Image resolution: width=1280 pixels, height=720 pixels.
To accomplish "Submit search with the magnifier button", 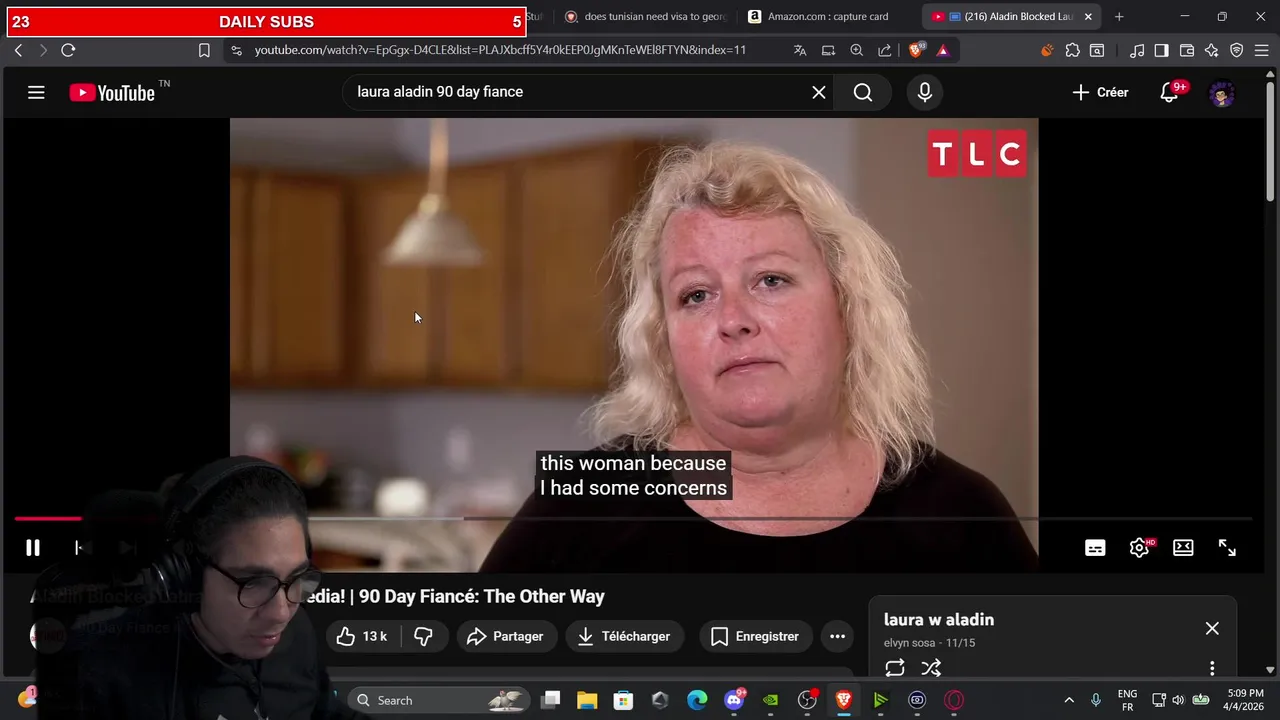I will click(863, 92).
